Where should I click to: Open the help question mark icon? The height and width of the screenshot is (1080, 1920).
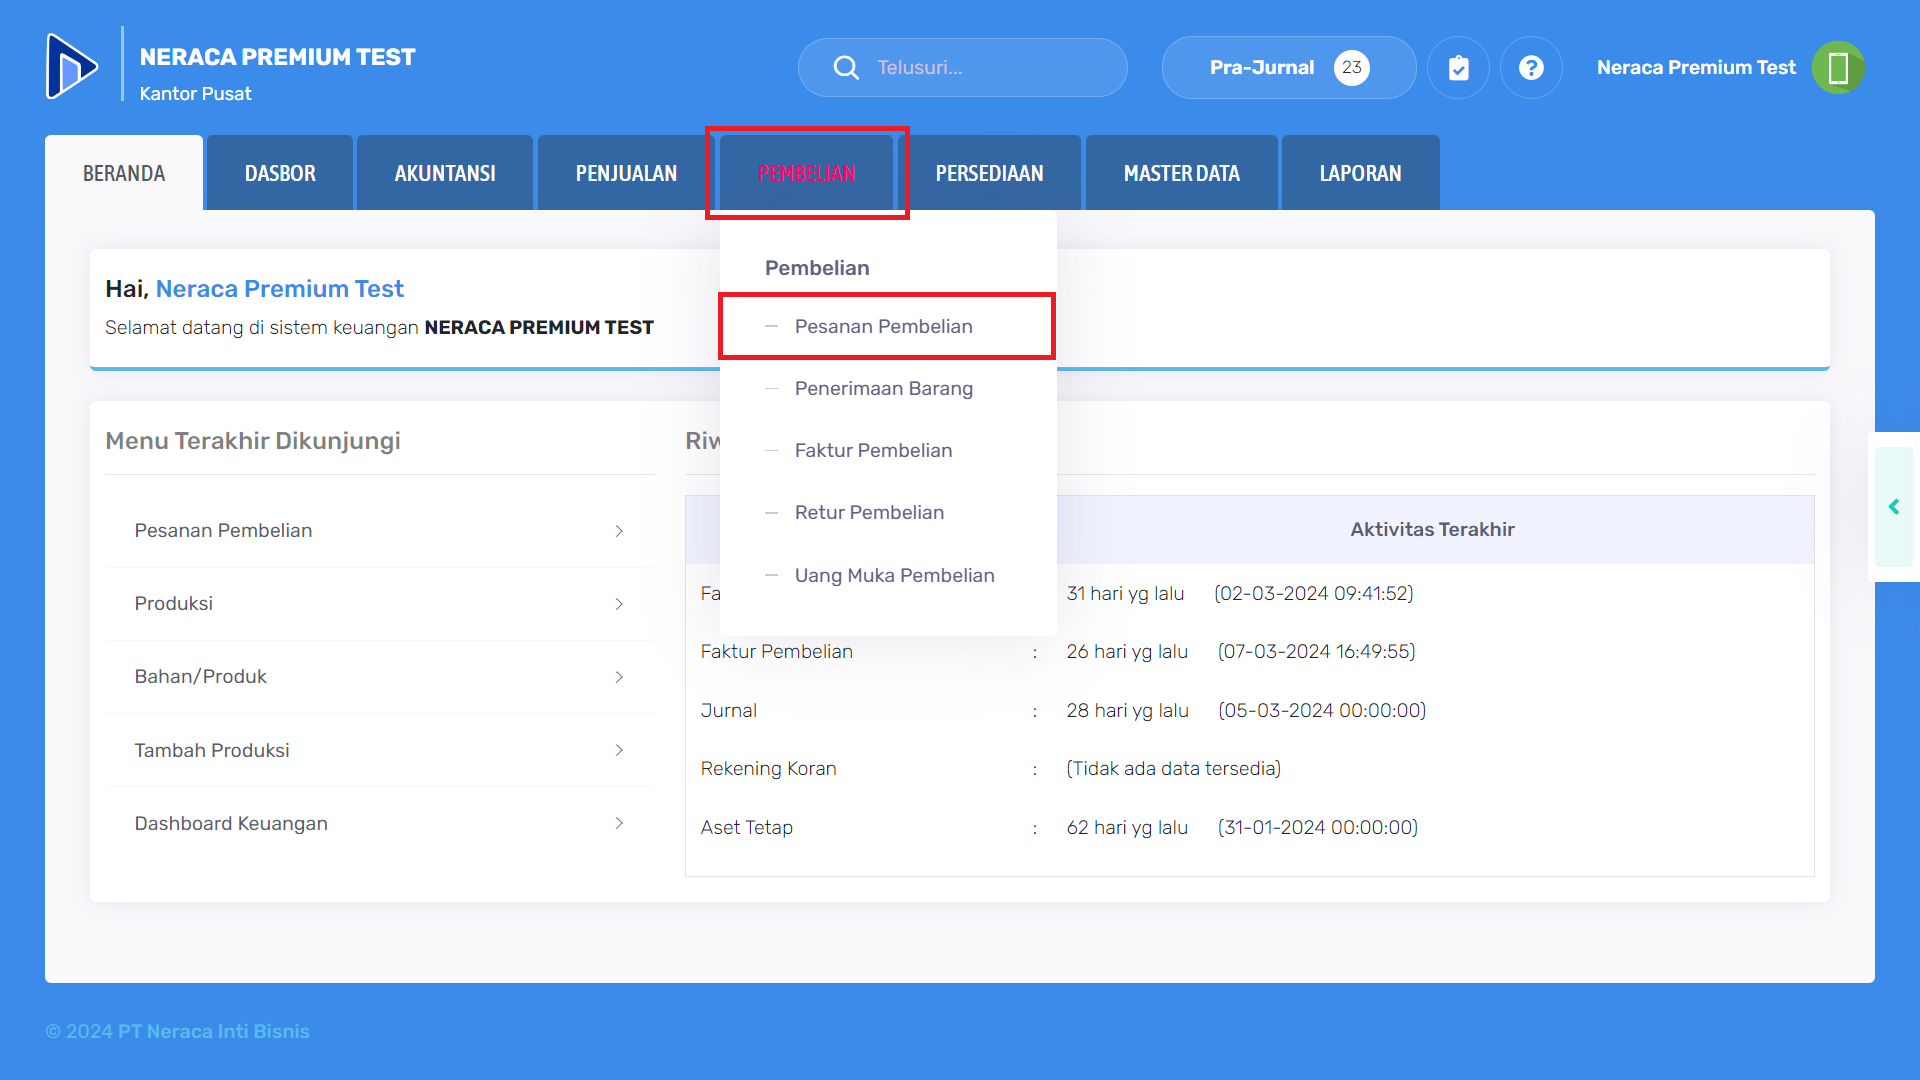[x=1531, y=67]
